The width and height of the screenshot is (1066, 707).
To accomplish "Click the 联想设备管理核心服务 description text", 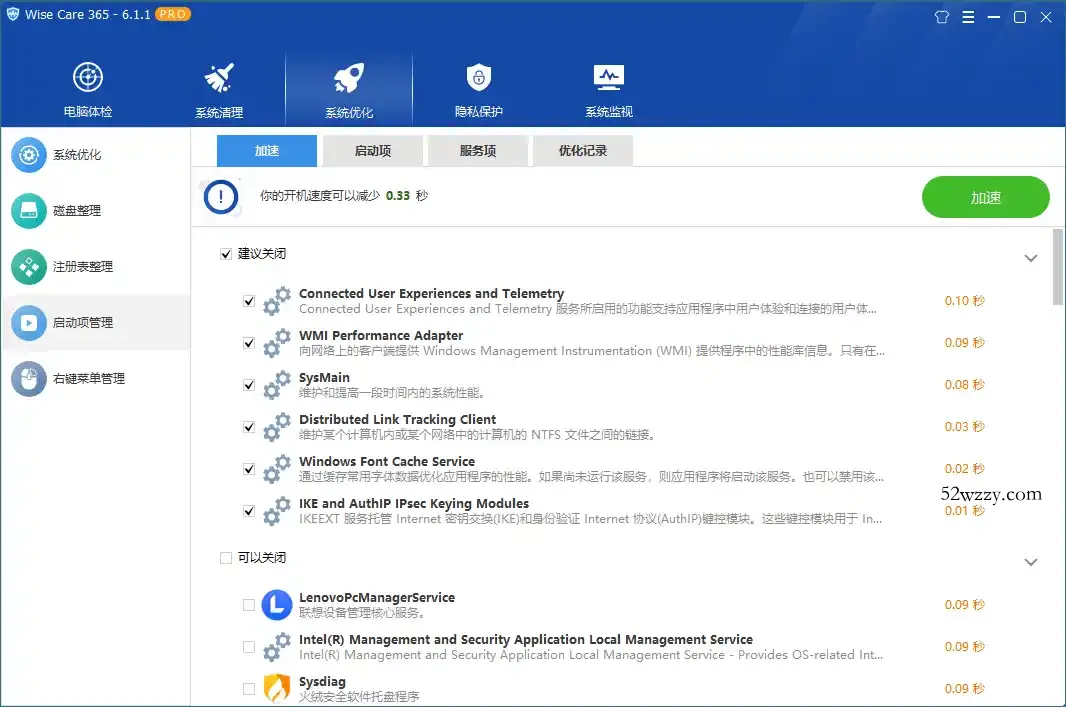I will tap(362, 613).
